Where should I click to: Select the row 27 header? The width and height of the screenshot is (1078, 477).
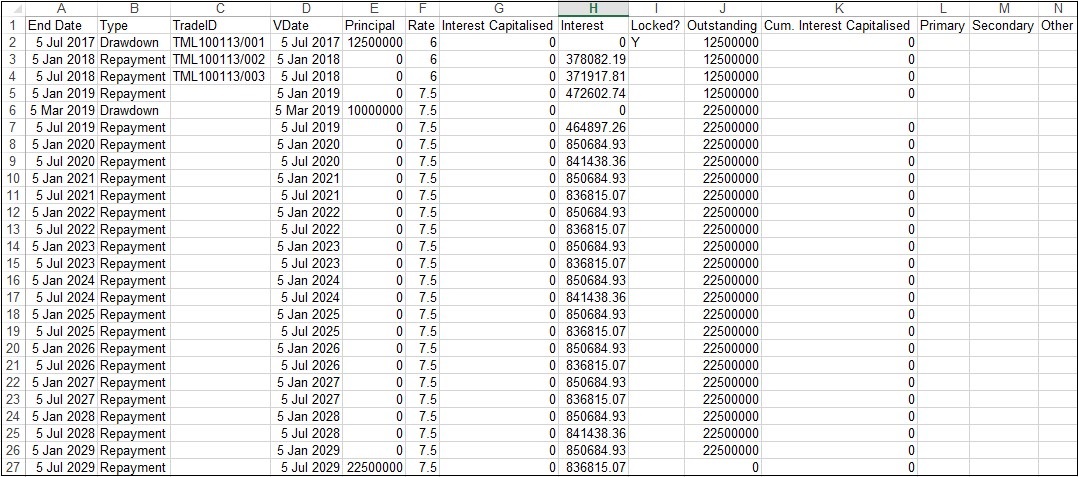(12, 467)
